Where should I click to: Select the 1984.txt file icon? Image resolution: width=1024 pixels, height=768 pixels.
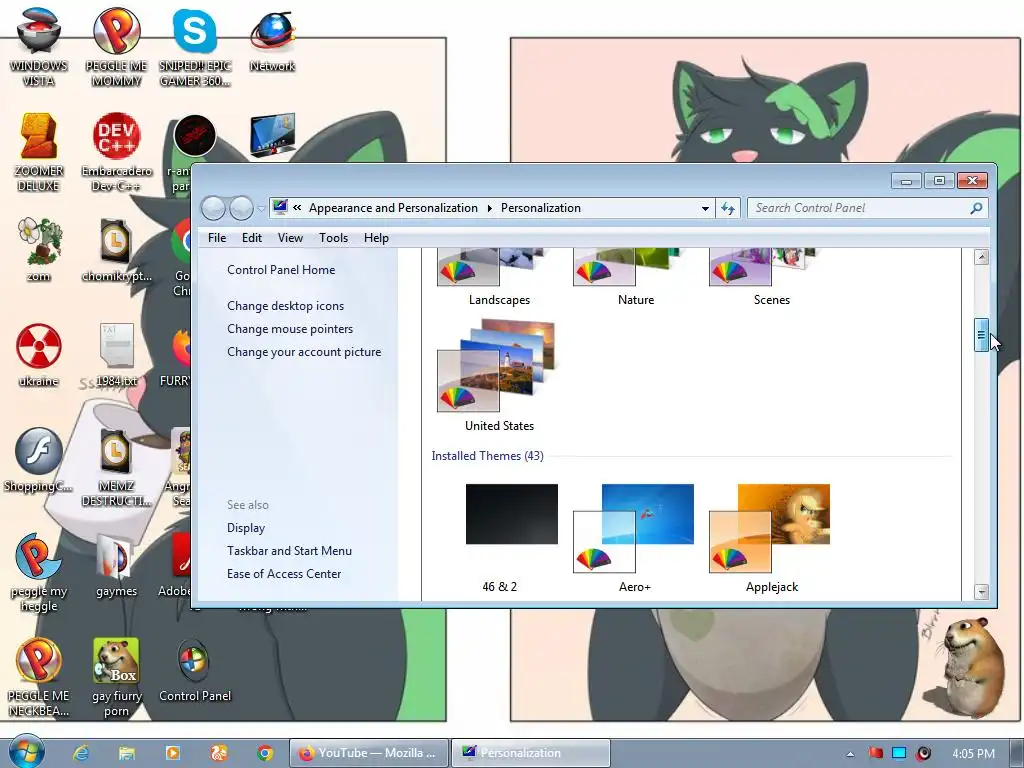(116, 355)
